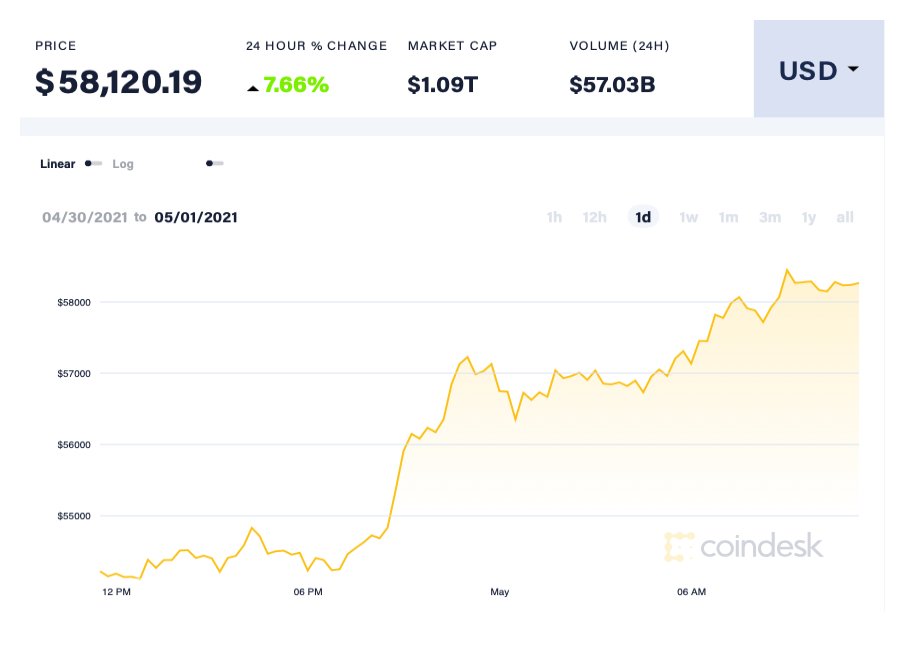View the 1m monthly chart
The height and width of the screenshot is (672, 905).
tap(728, 217)
